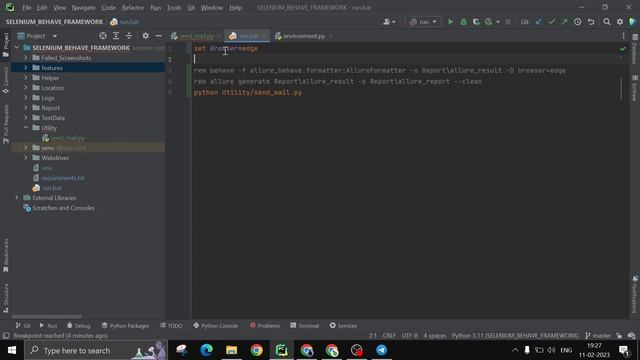Click the Windows taskbar search box
This screenshot has width=640, height=360.
pos(96,350)
